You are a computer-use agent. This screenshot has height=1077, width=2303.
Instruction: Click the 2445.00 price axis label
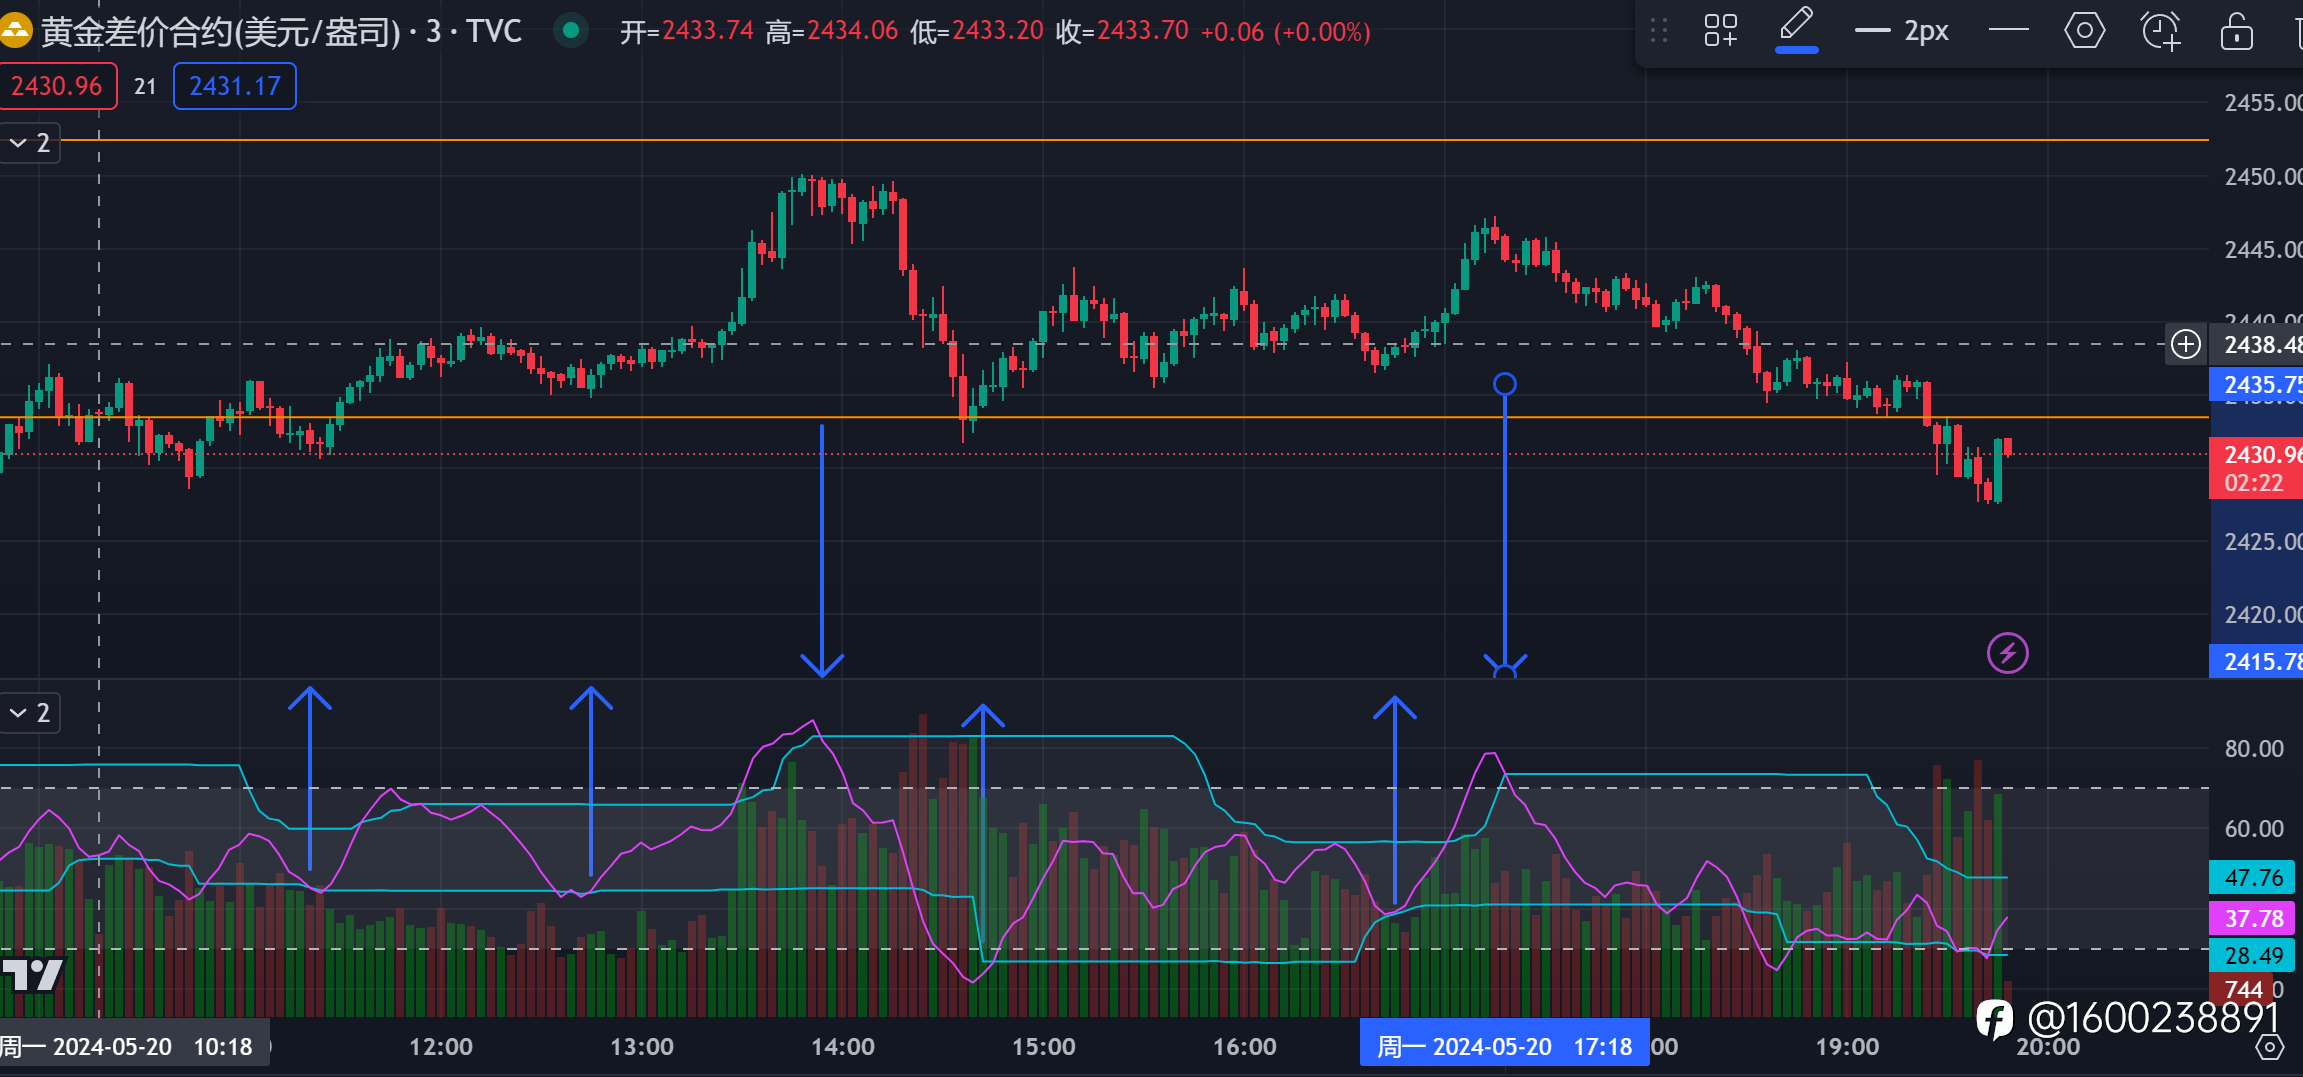click(2262, 250)
